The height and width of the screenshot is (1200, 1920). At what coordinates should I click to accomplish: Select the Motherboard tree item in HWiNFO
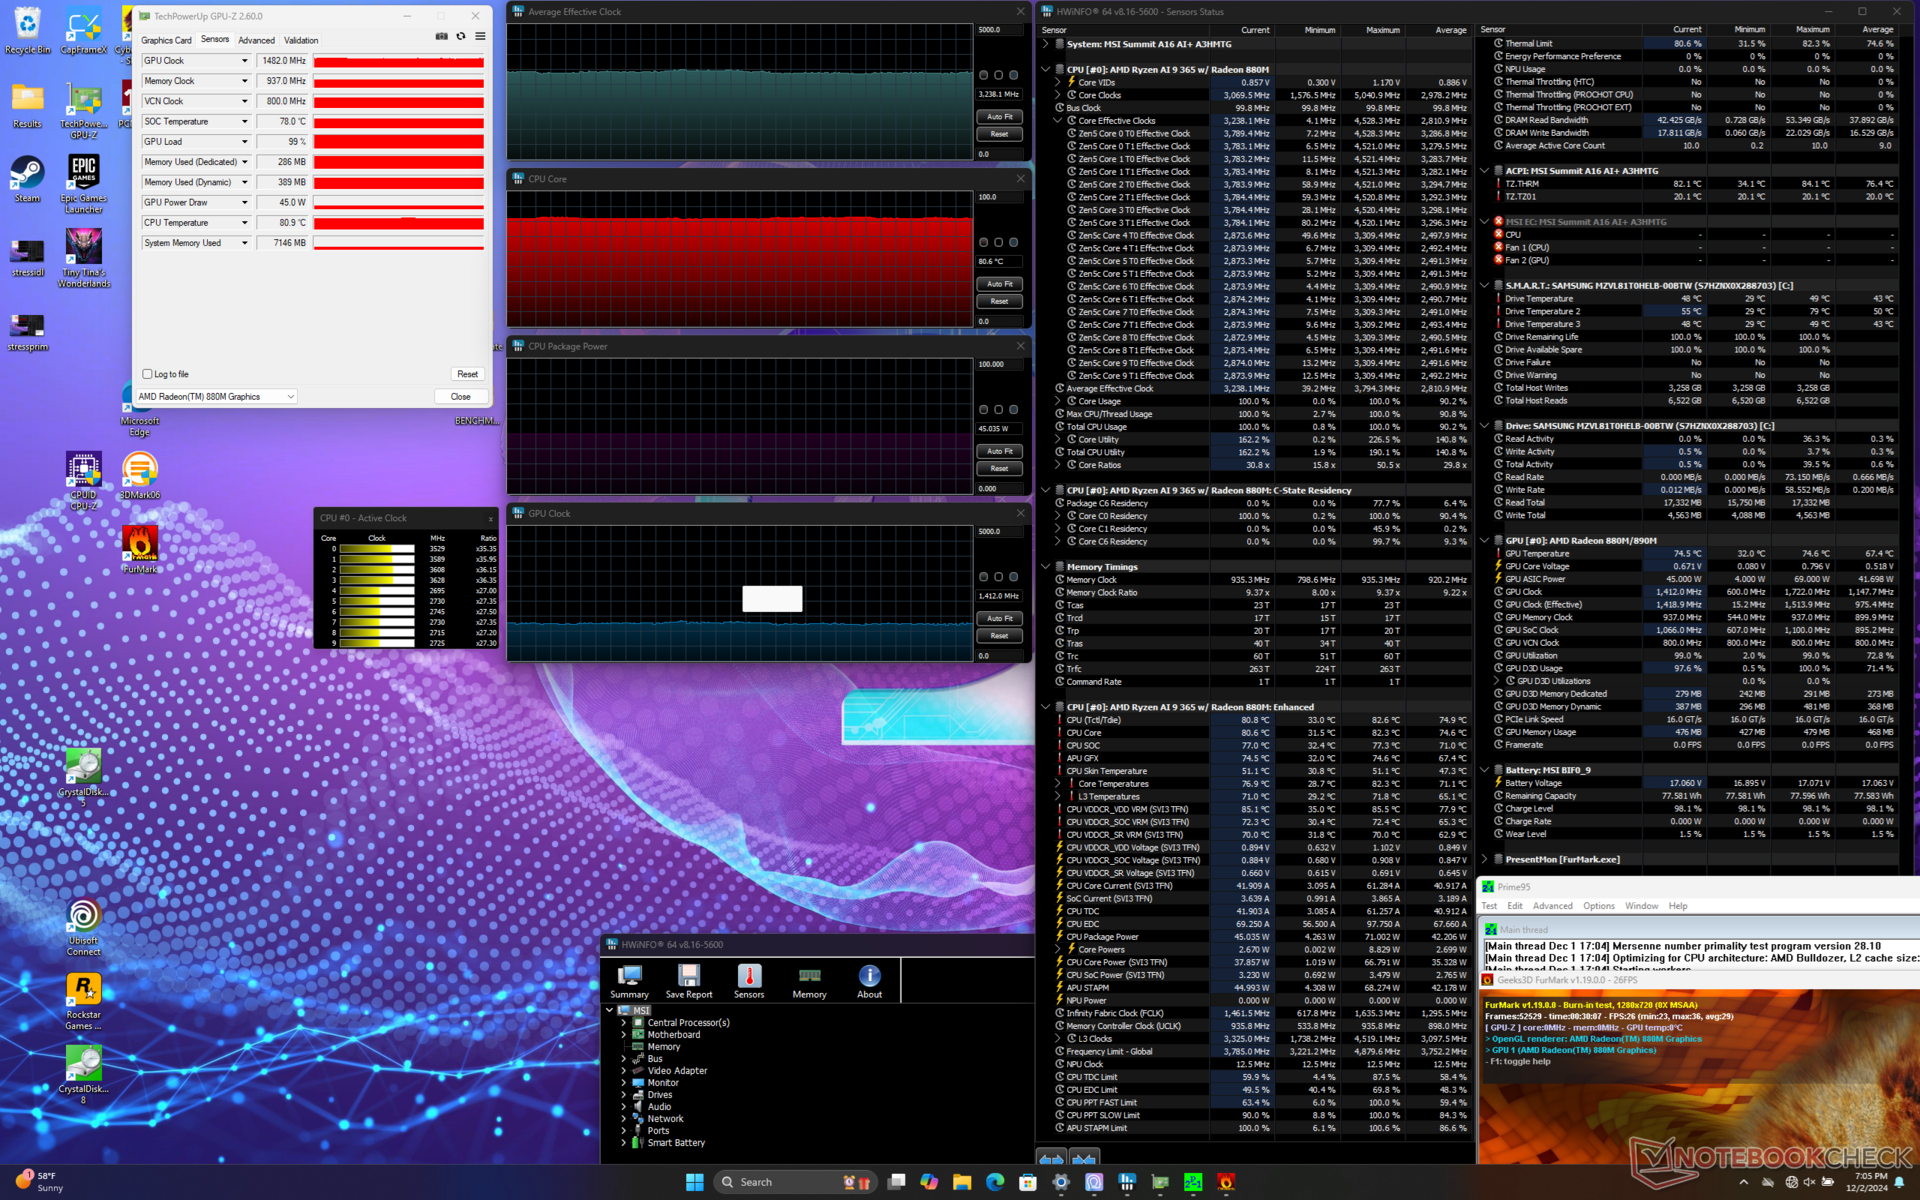[674, 1035]
